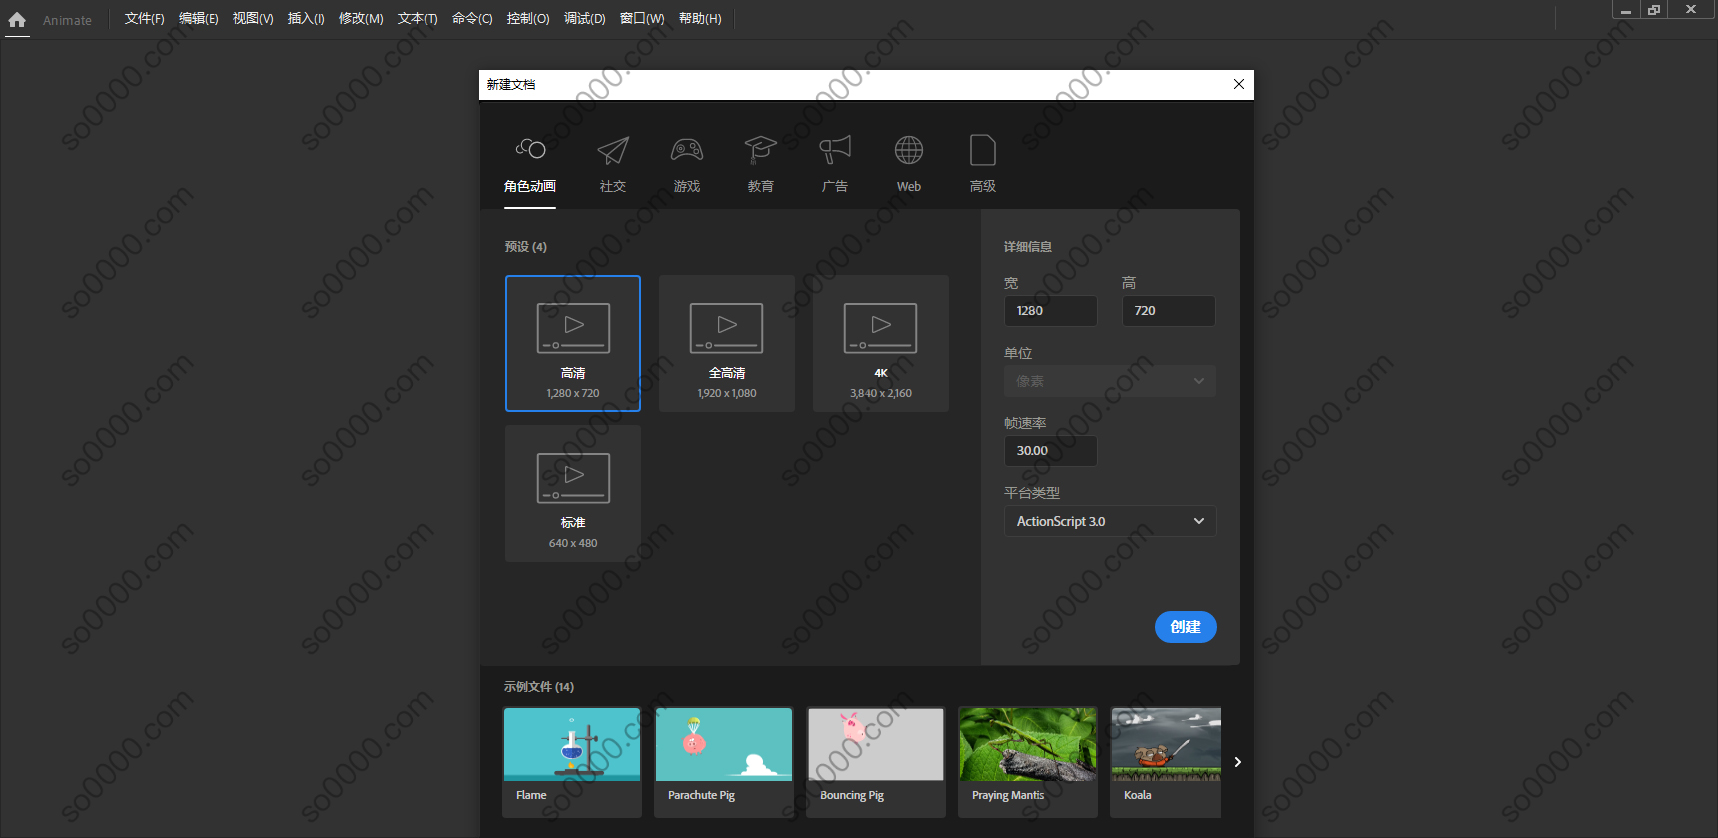Click the 帧速率 field 30.00
Screen dimensions: 1718x838
point(1050,451)
